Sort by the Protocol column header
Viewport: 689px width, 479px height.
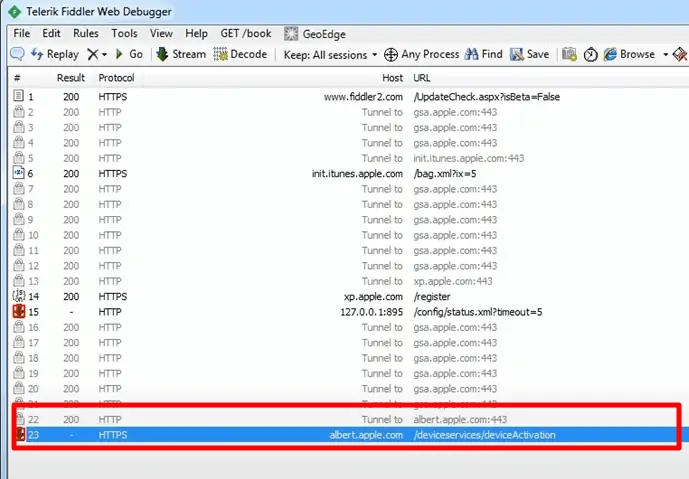click(116, 78)
